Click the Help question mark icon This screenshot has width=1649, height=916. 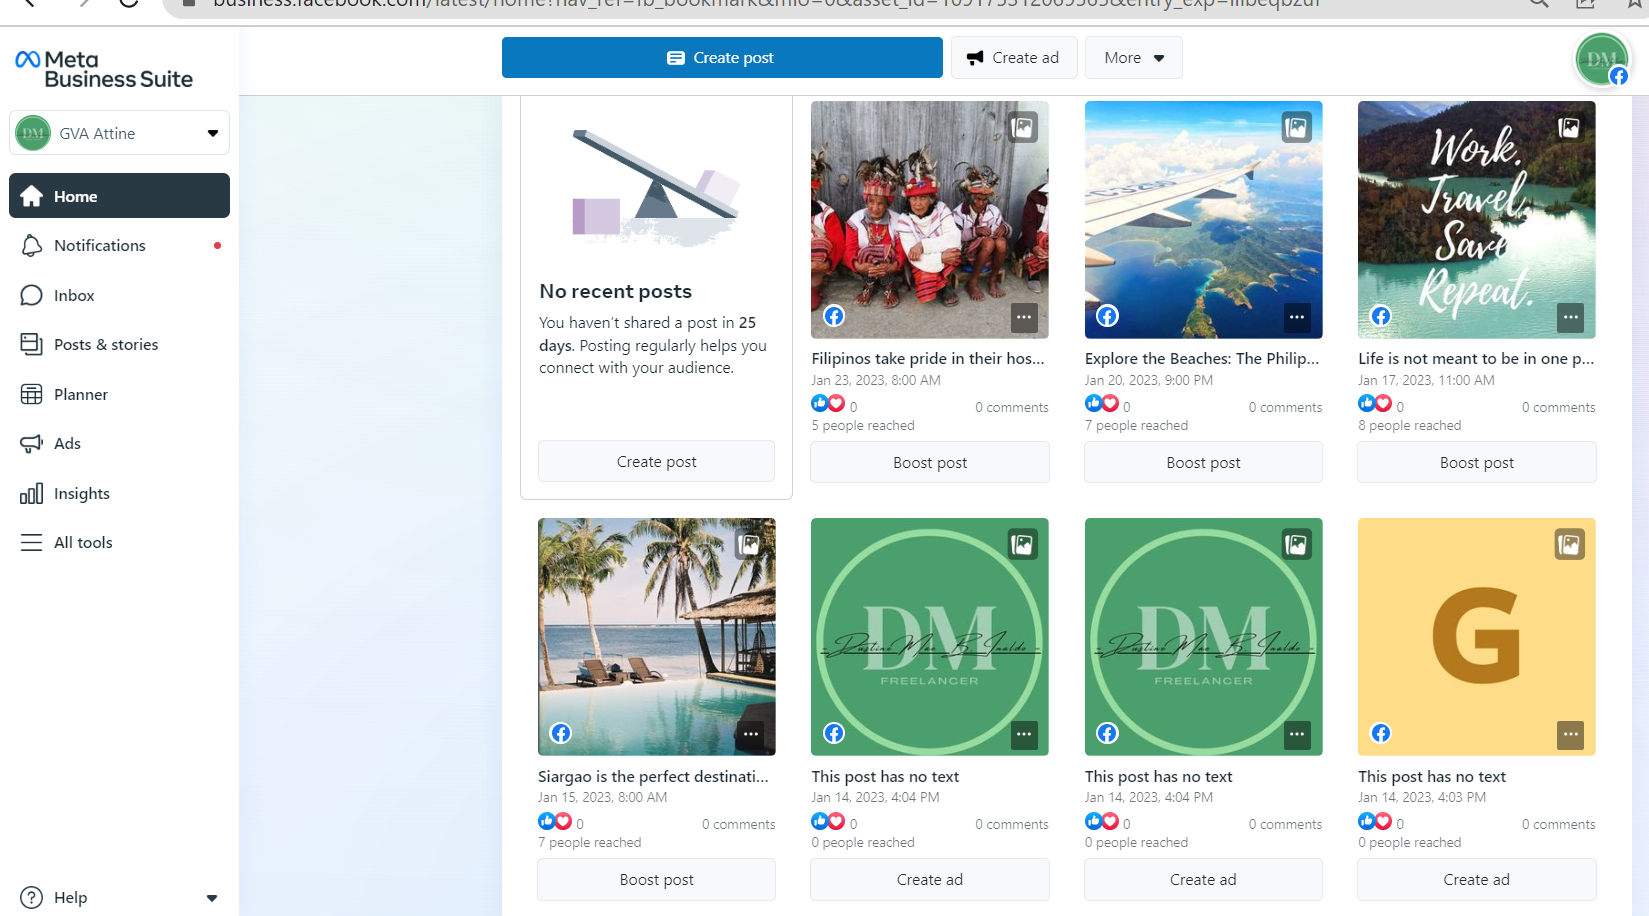[x=32, y=898]
